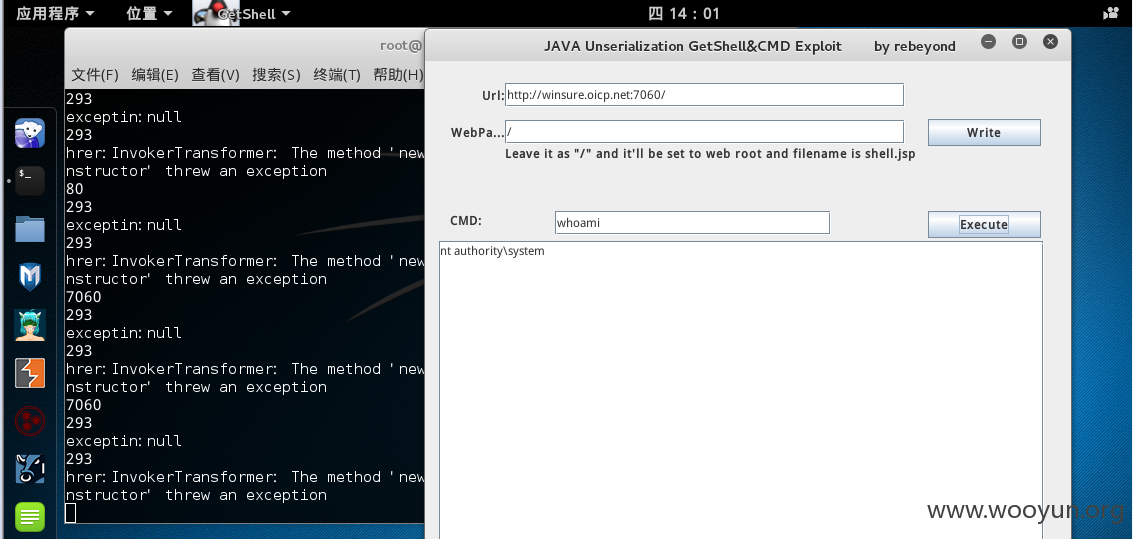This screenshot has height=539, width=1133.
Task: Launch the blue-eyed face icon in the dock
Action: tap(30, 469)
